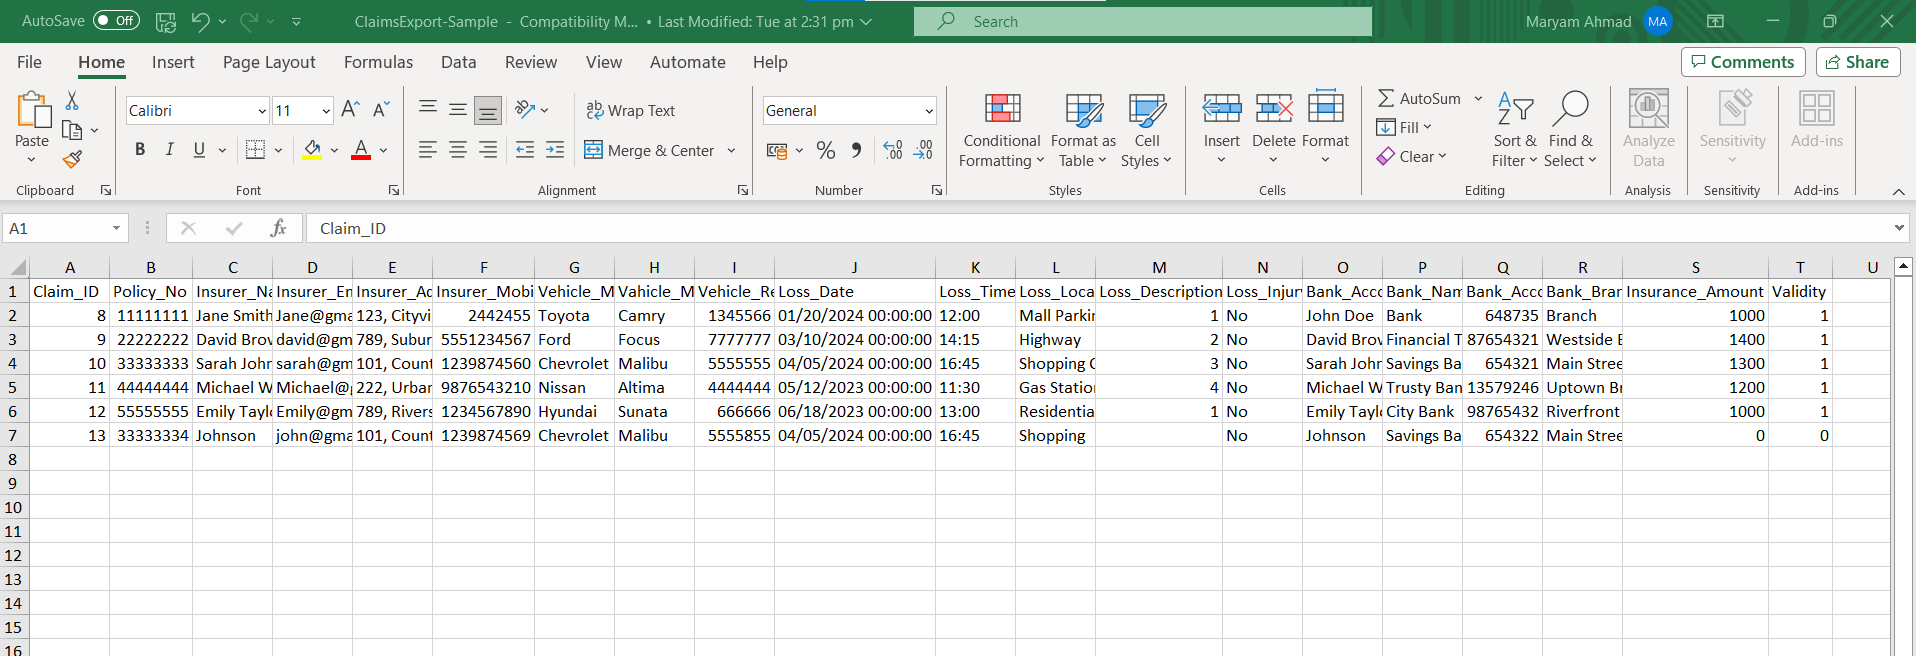The width and height of the screenshot is (1916, 656).
Task: Open the Formulas ribbon tab
Action: coord(378,62)
